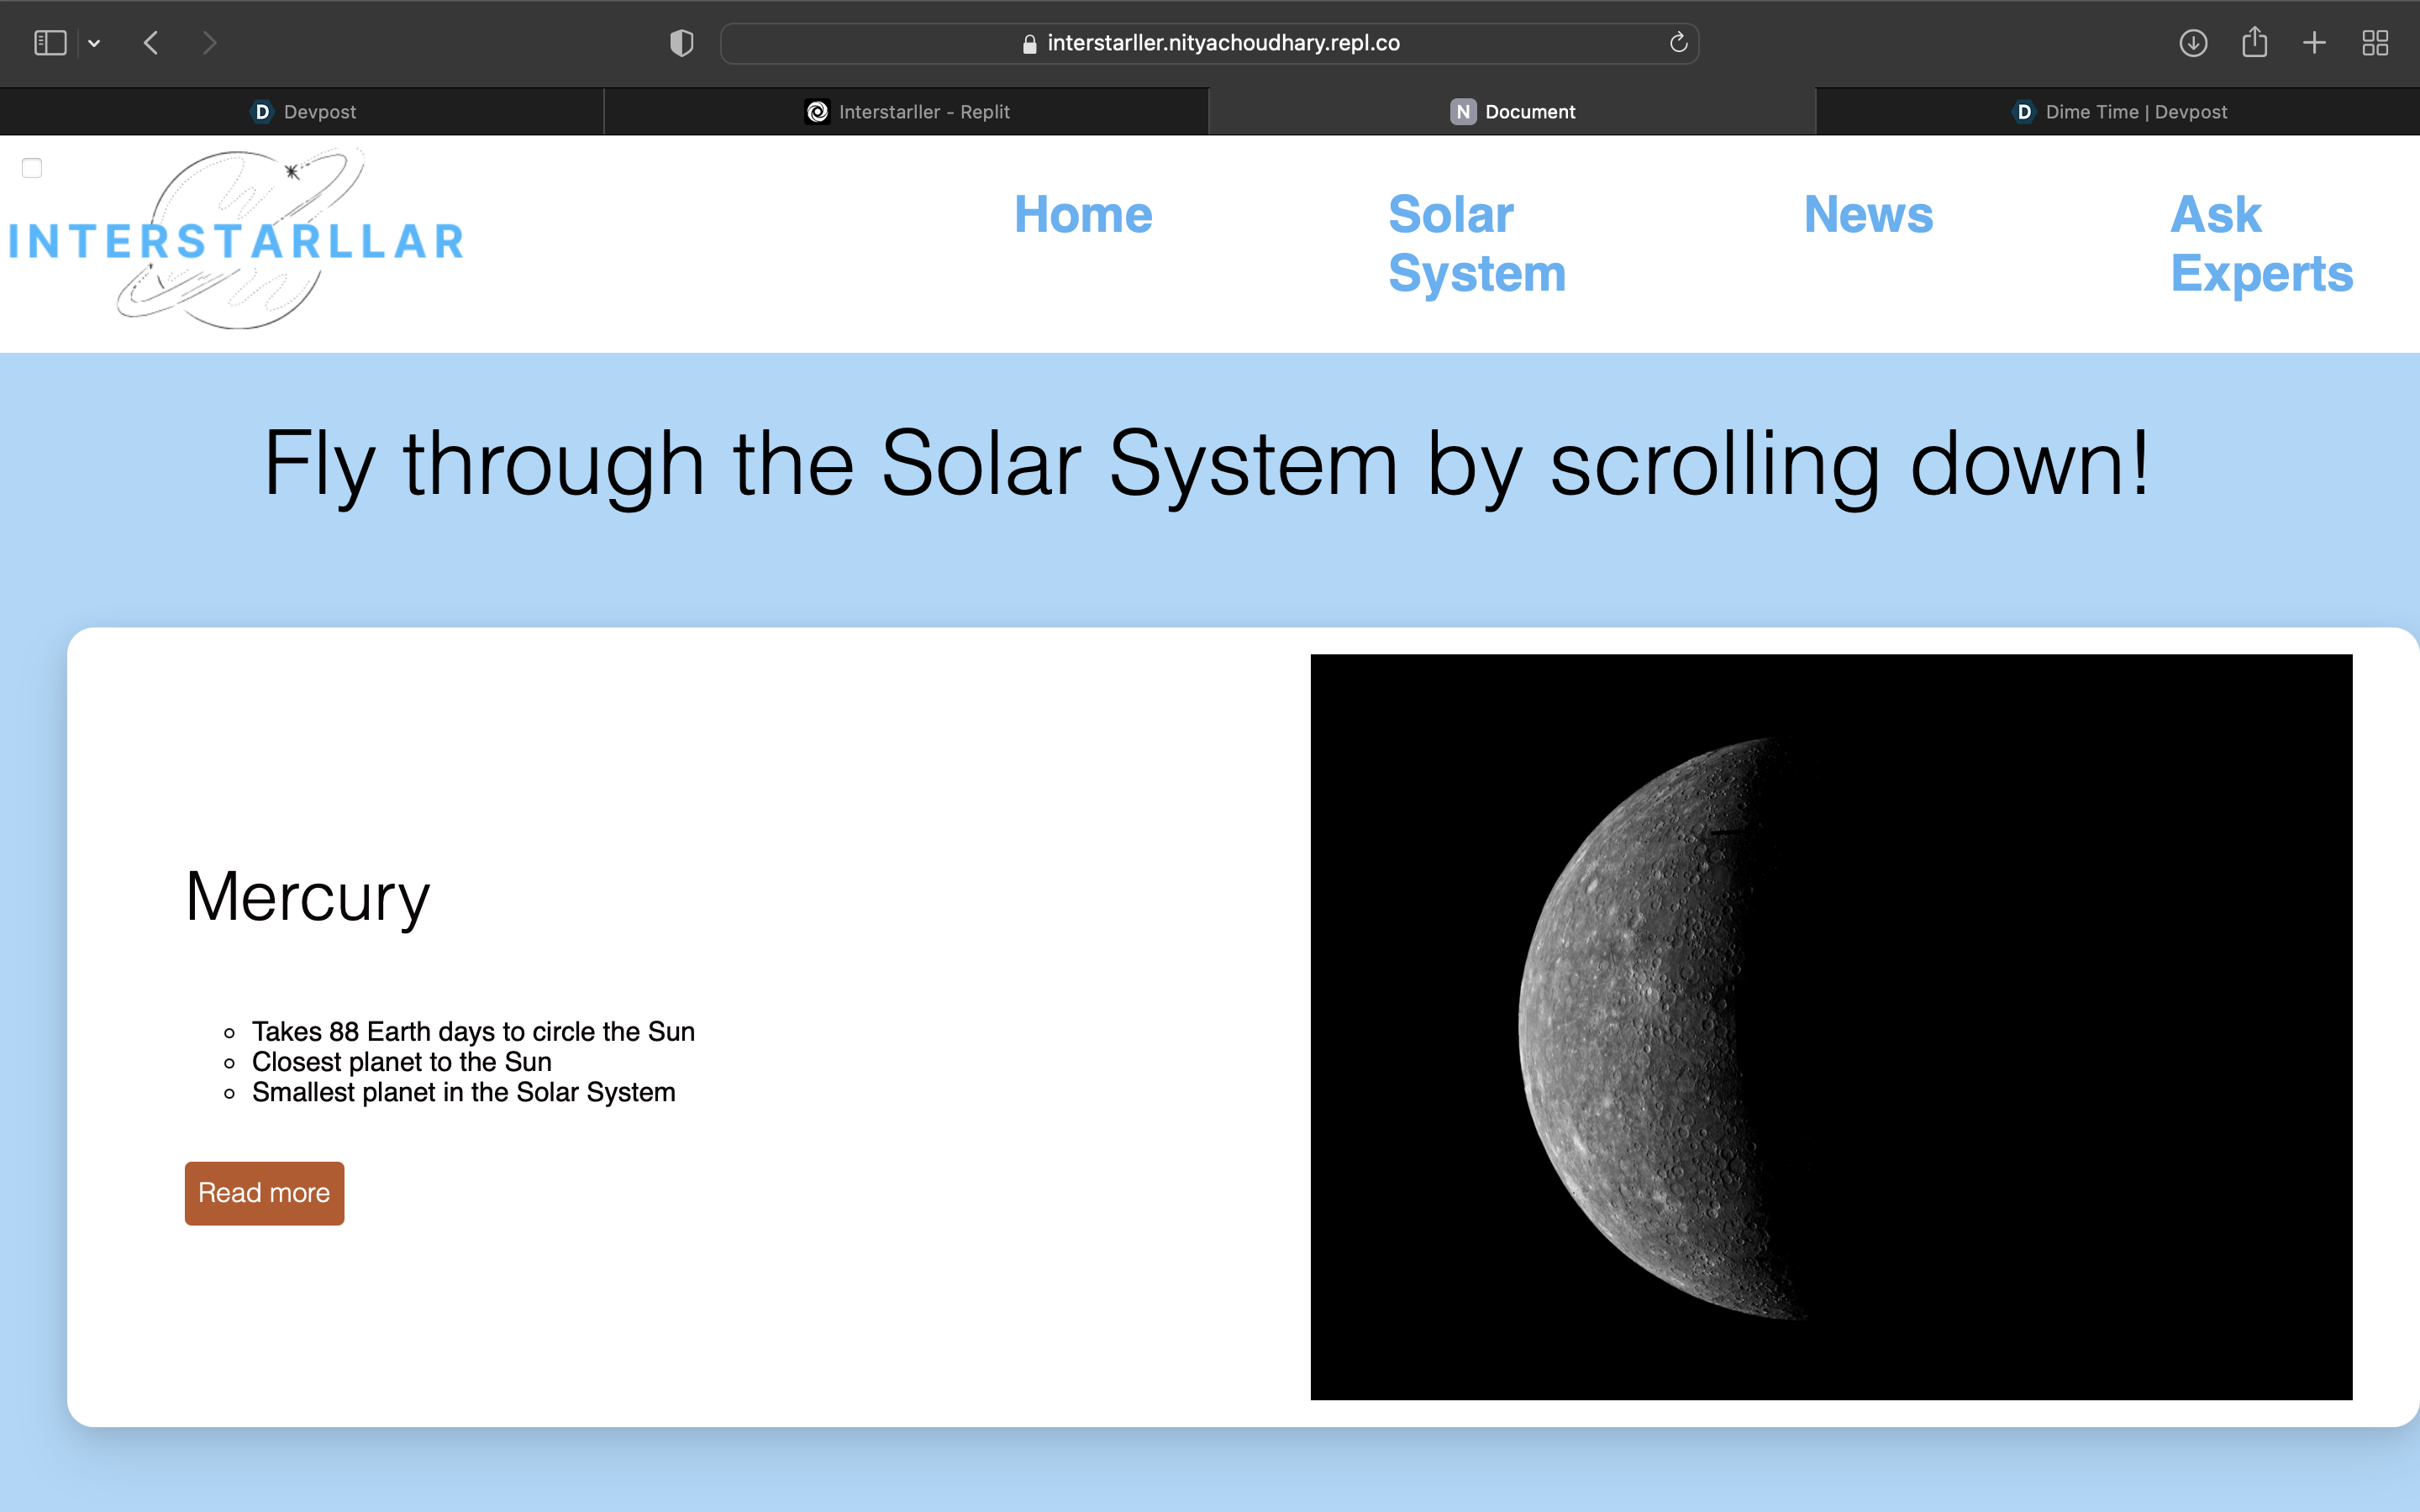Open the privacy shield report

[x=681, y=43]
